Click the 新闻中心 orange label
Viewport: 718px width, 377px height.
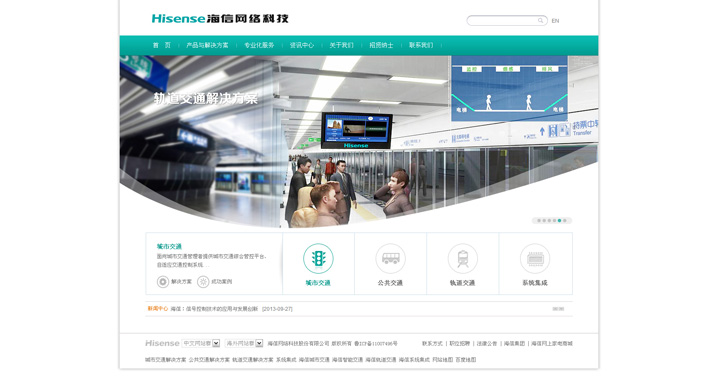[158, 309]
